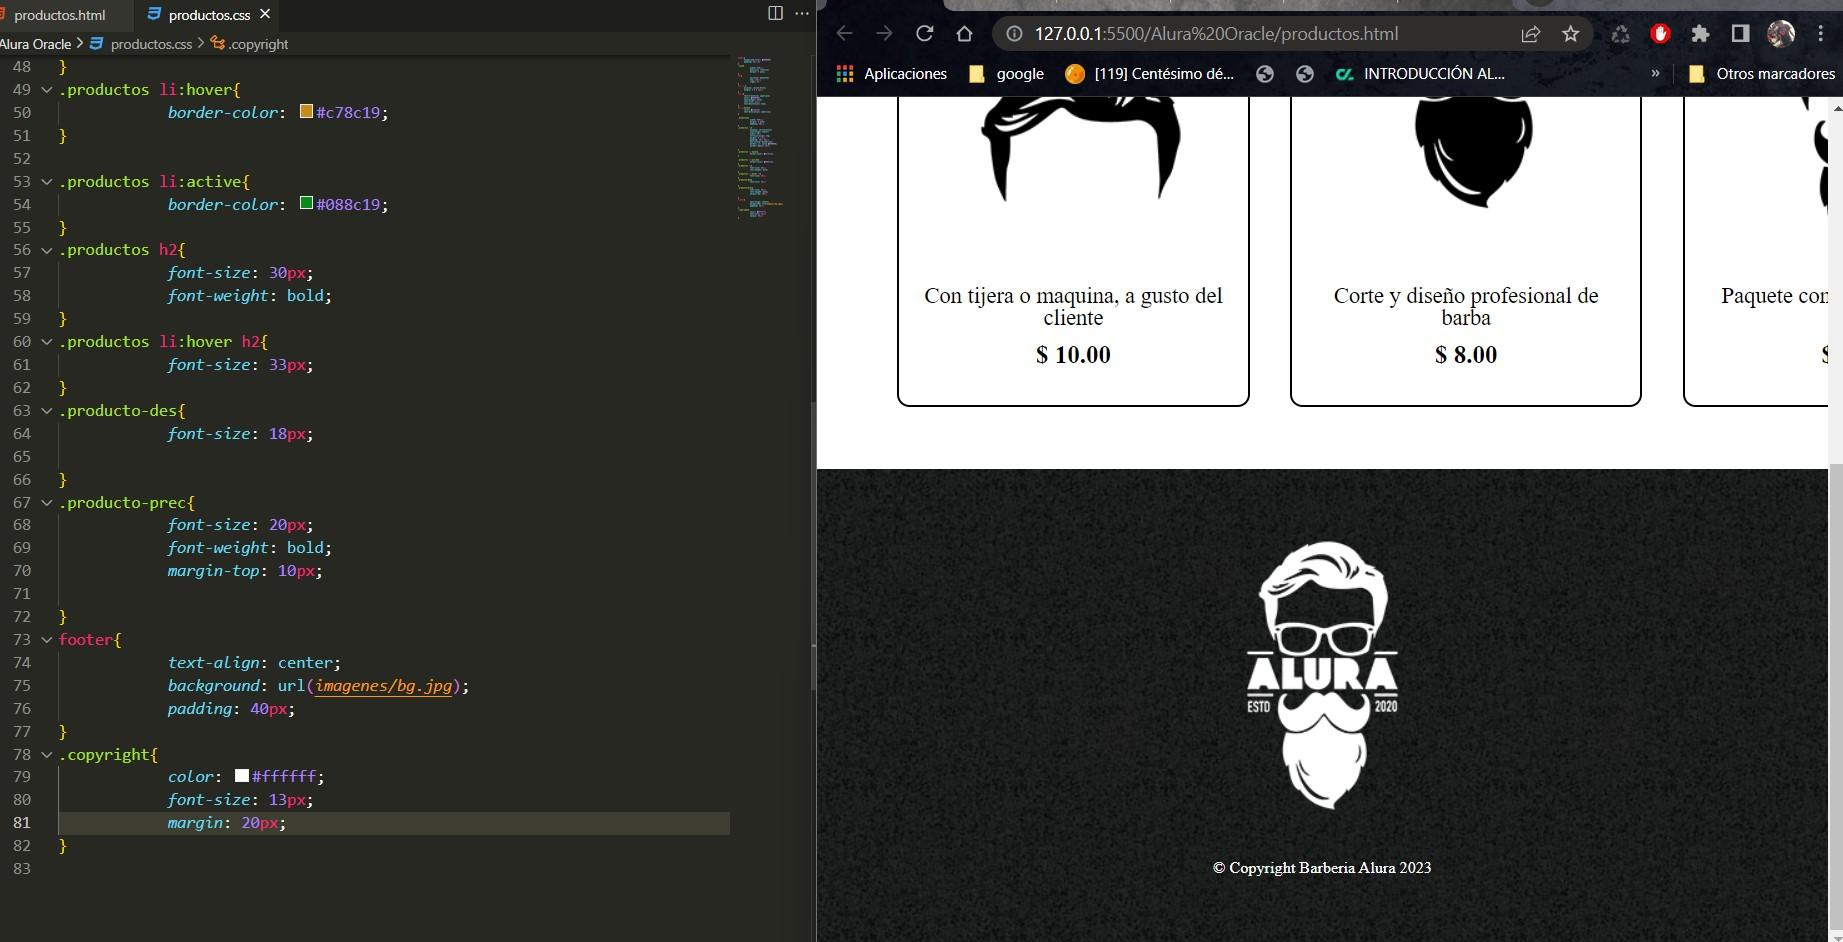
Task: Click the browser back arrow
Action: click(845, 34)
